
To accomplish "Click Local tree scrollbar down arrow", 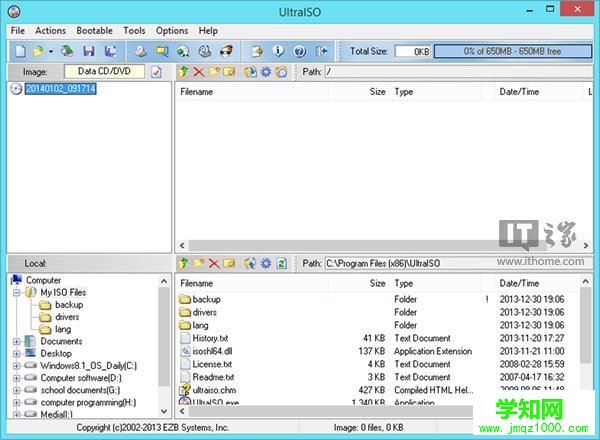I will tap(164, 412).
